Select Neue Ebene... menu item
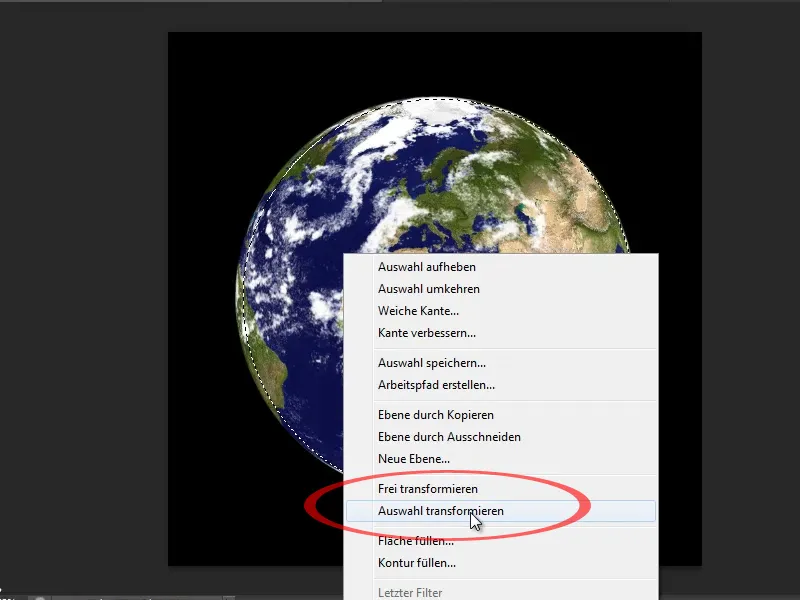This screenshot has width=800, height=600. (x=501, y=459)
